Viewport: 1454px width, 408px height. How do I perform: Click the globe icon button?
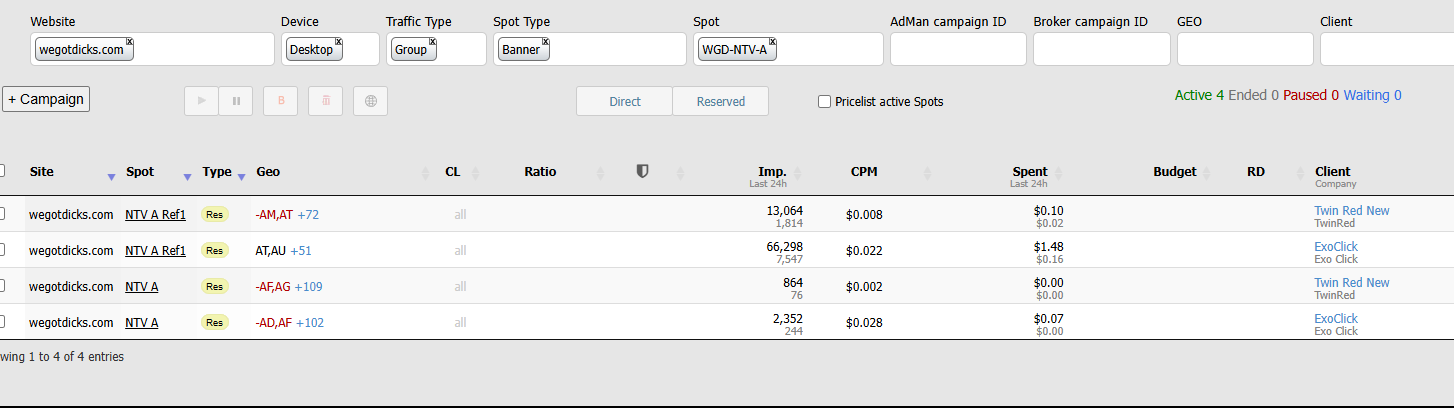370,101
